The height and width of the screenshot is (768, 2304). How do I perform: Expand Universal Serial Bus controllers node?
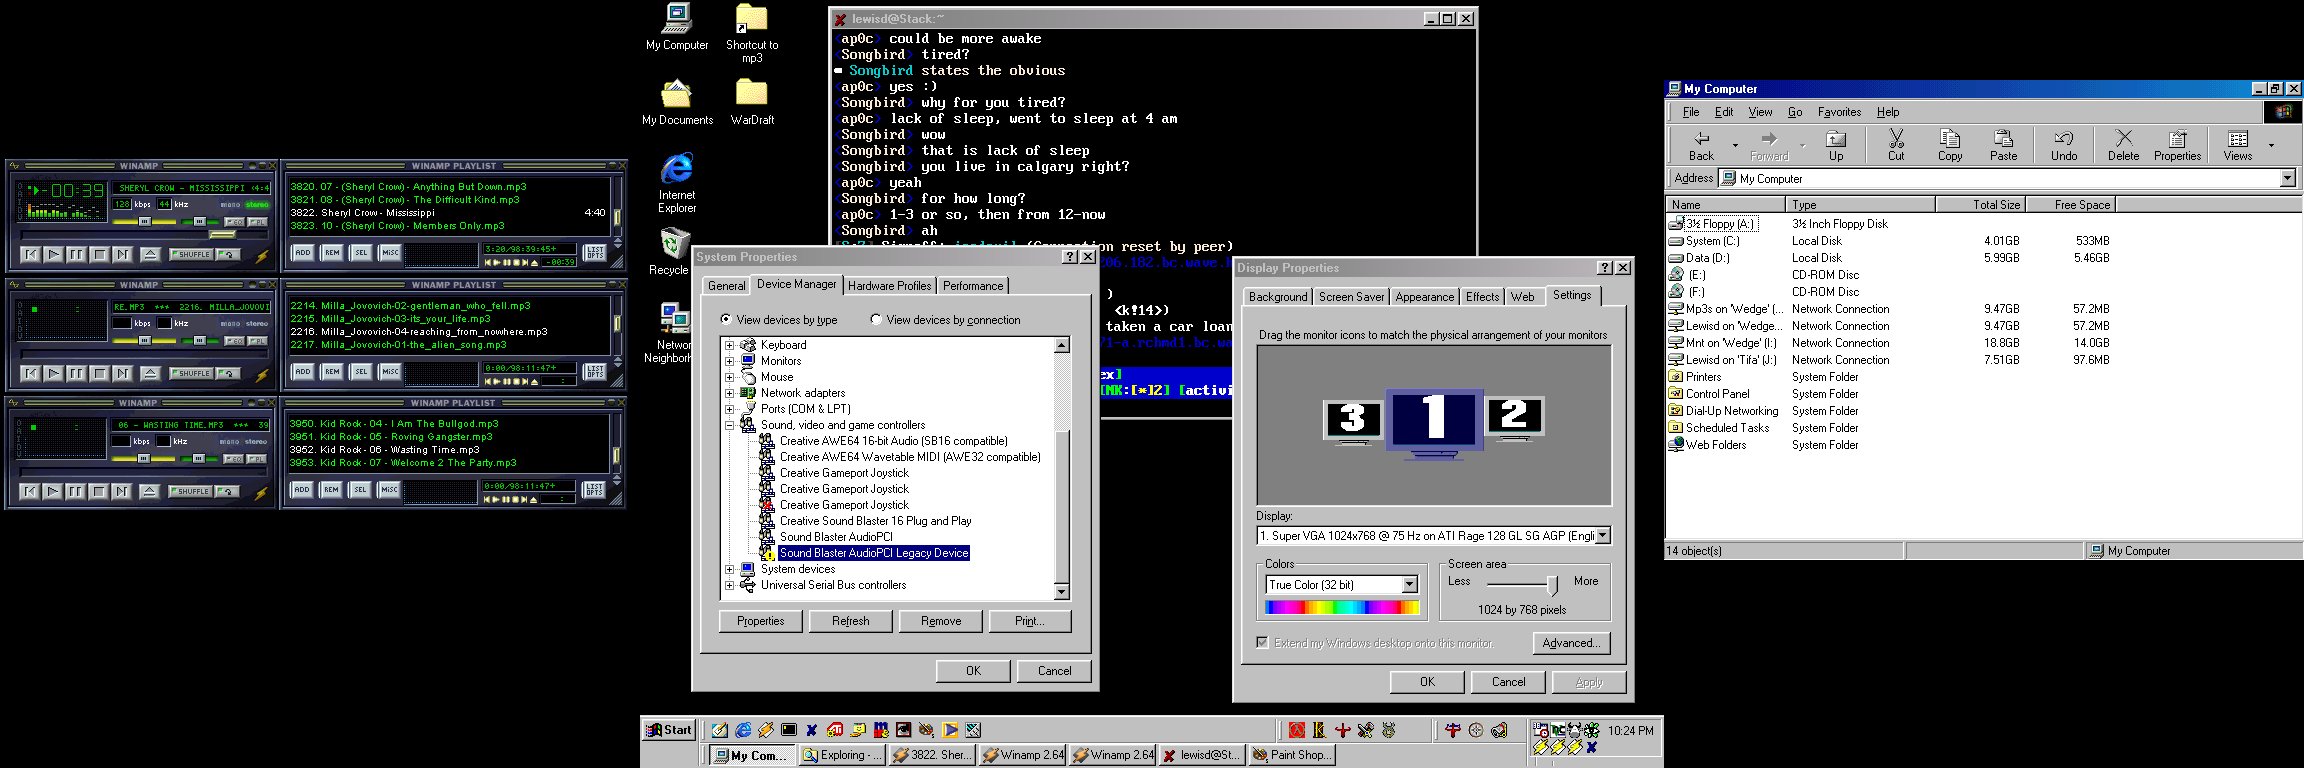[x=729, y=585]
